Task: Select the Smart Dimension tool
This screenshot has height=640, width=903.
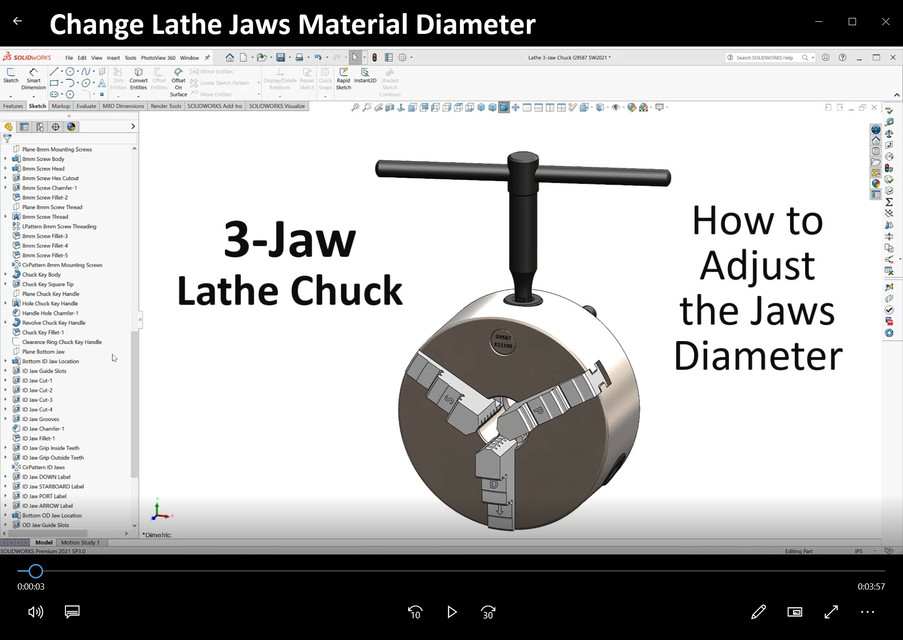Action: [x=33, y=78]
